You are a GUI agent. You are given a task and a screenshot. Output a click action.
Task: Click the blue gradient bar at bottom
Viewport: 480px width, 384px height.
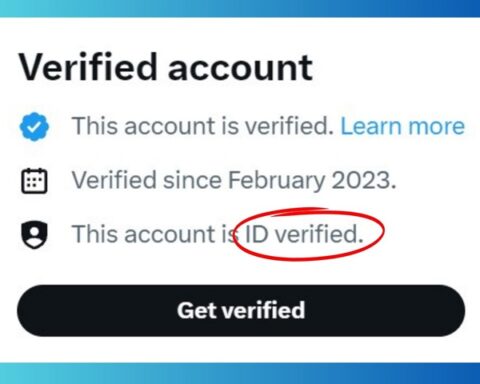tap(240, 373)
